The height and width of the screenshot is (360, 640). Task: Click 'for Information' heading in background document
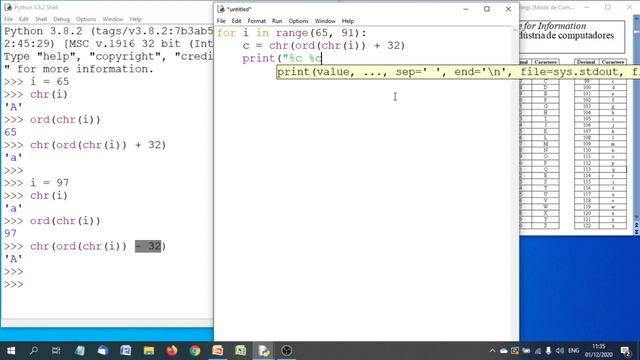(x=555, y=26)
